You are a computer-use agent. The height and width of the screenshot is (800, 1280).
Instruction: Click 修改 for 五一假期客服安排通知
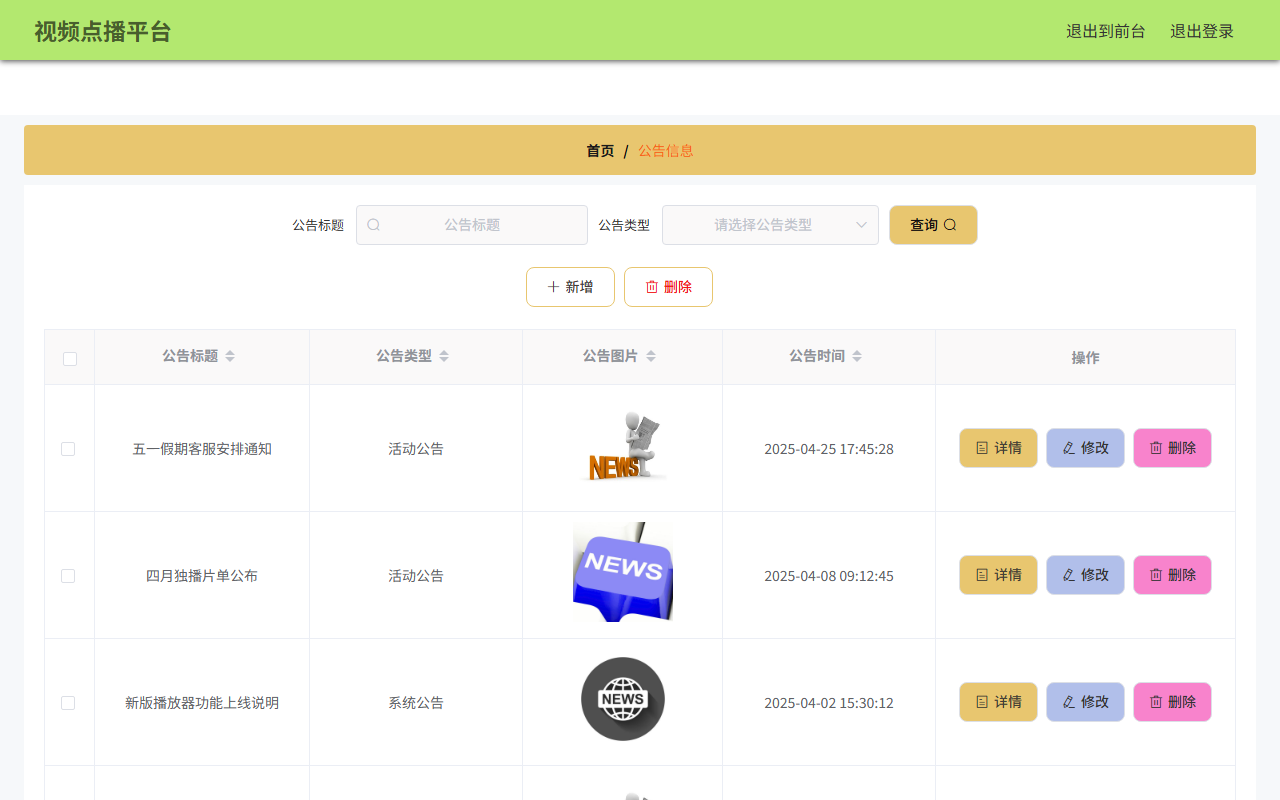click(x=1085, y=448)
